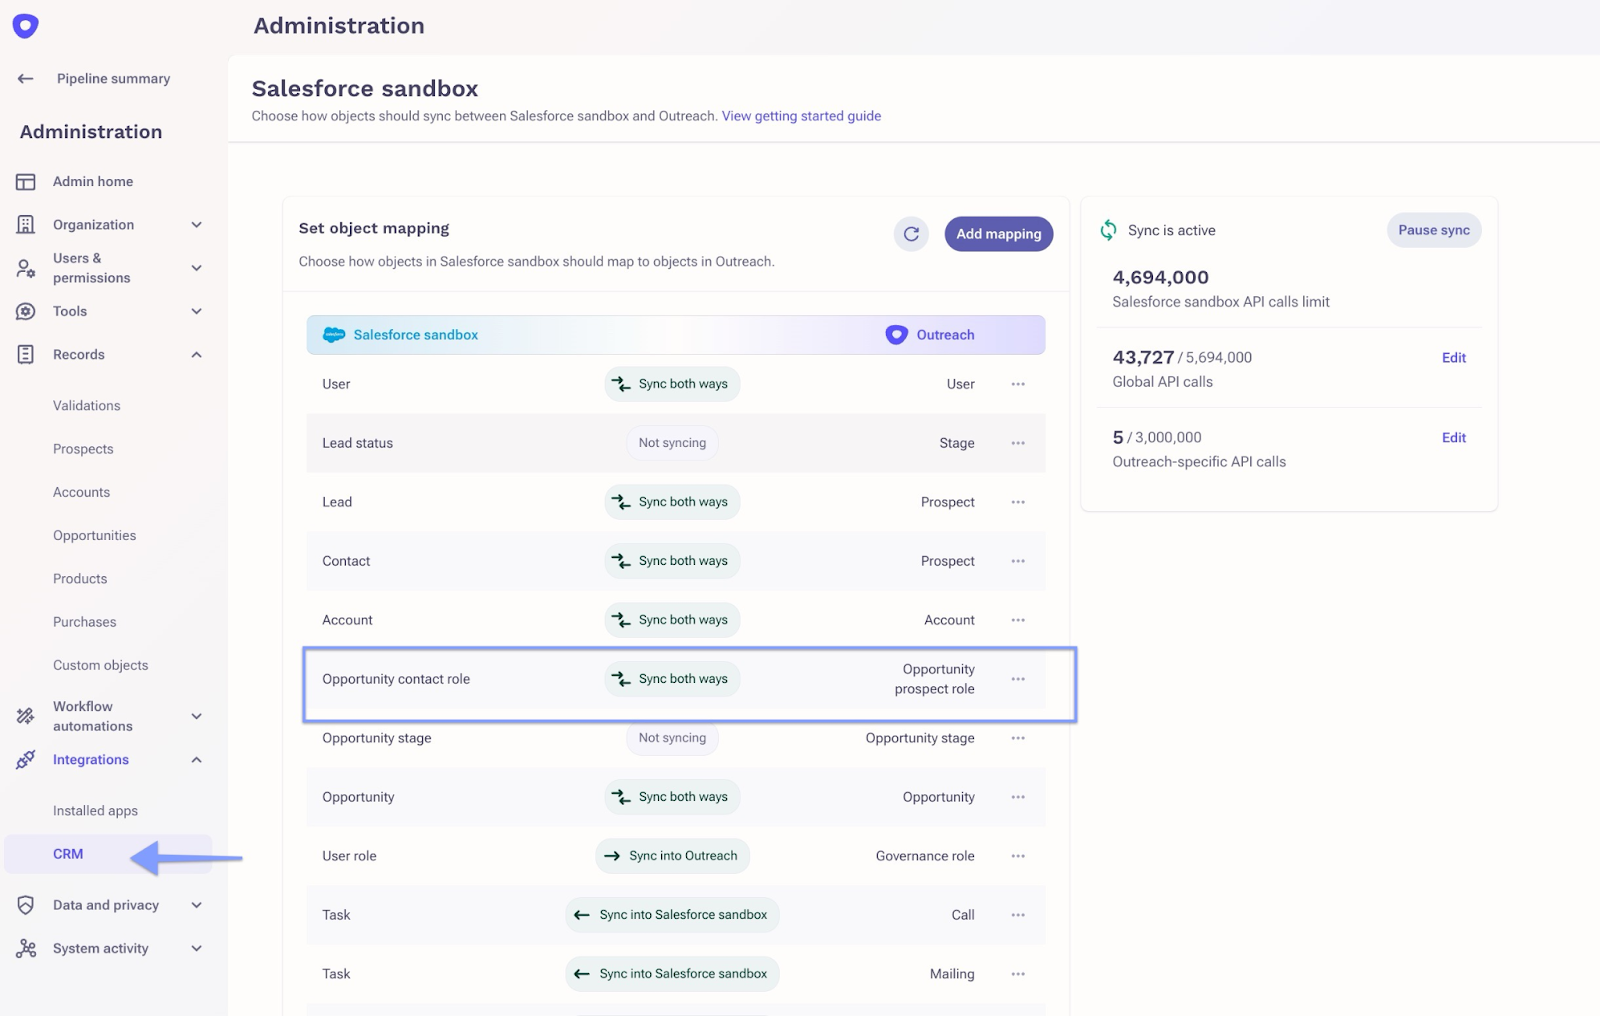This screenshot has height=1016, width=1600.
Task: Expand the System activity chevron
Action: pyautogui.click(x=197, y=949)
